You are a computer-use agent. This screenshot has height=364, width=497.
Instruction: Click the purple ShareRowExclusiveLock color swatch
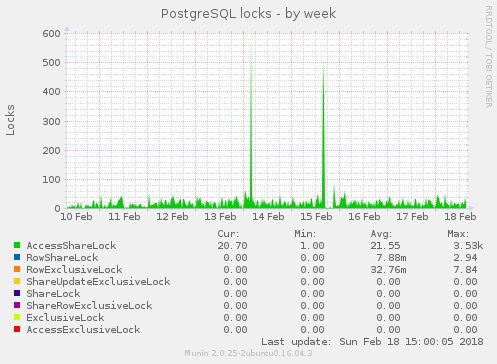pos(17,305)
